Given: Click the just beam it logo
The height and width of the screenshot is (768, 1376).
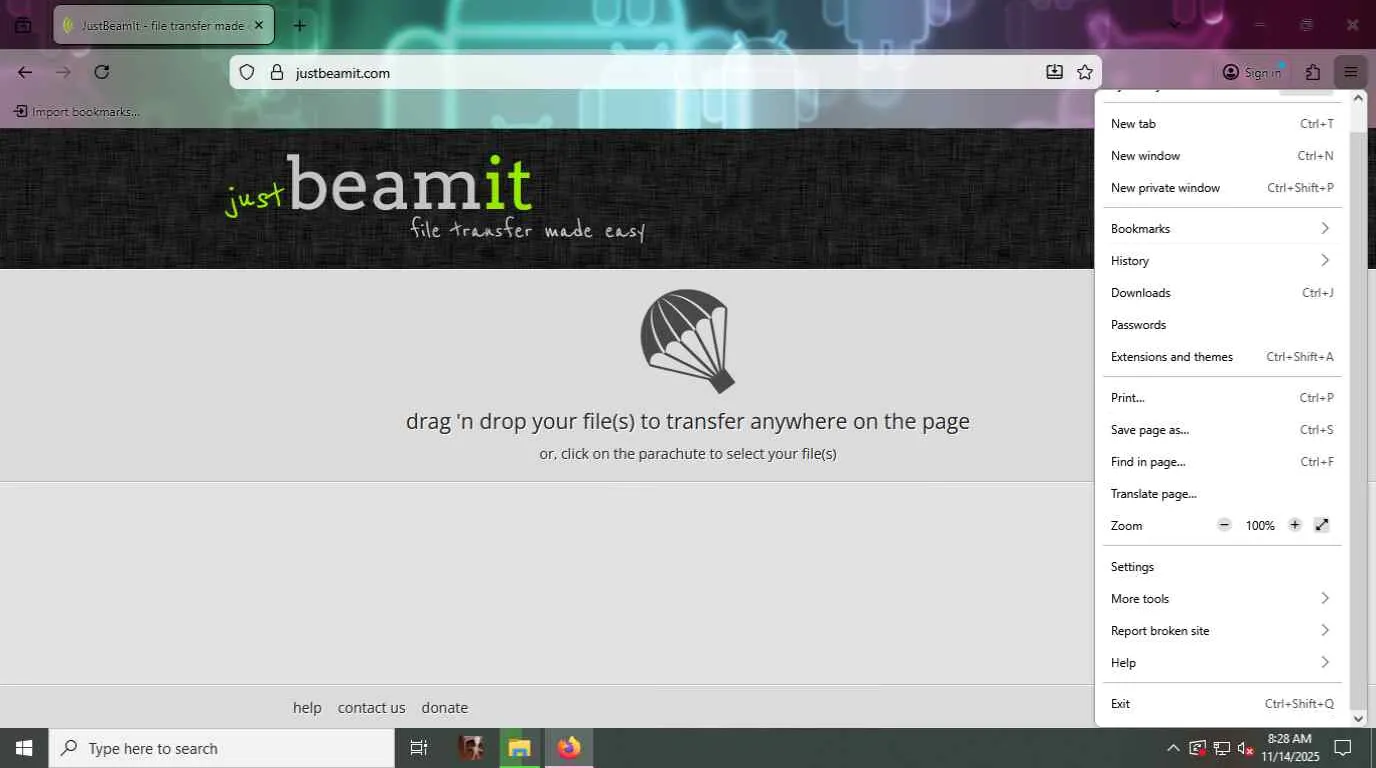Looking at the screenshot, I should tap(436, 198).
